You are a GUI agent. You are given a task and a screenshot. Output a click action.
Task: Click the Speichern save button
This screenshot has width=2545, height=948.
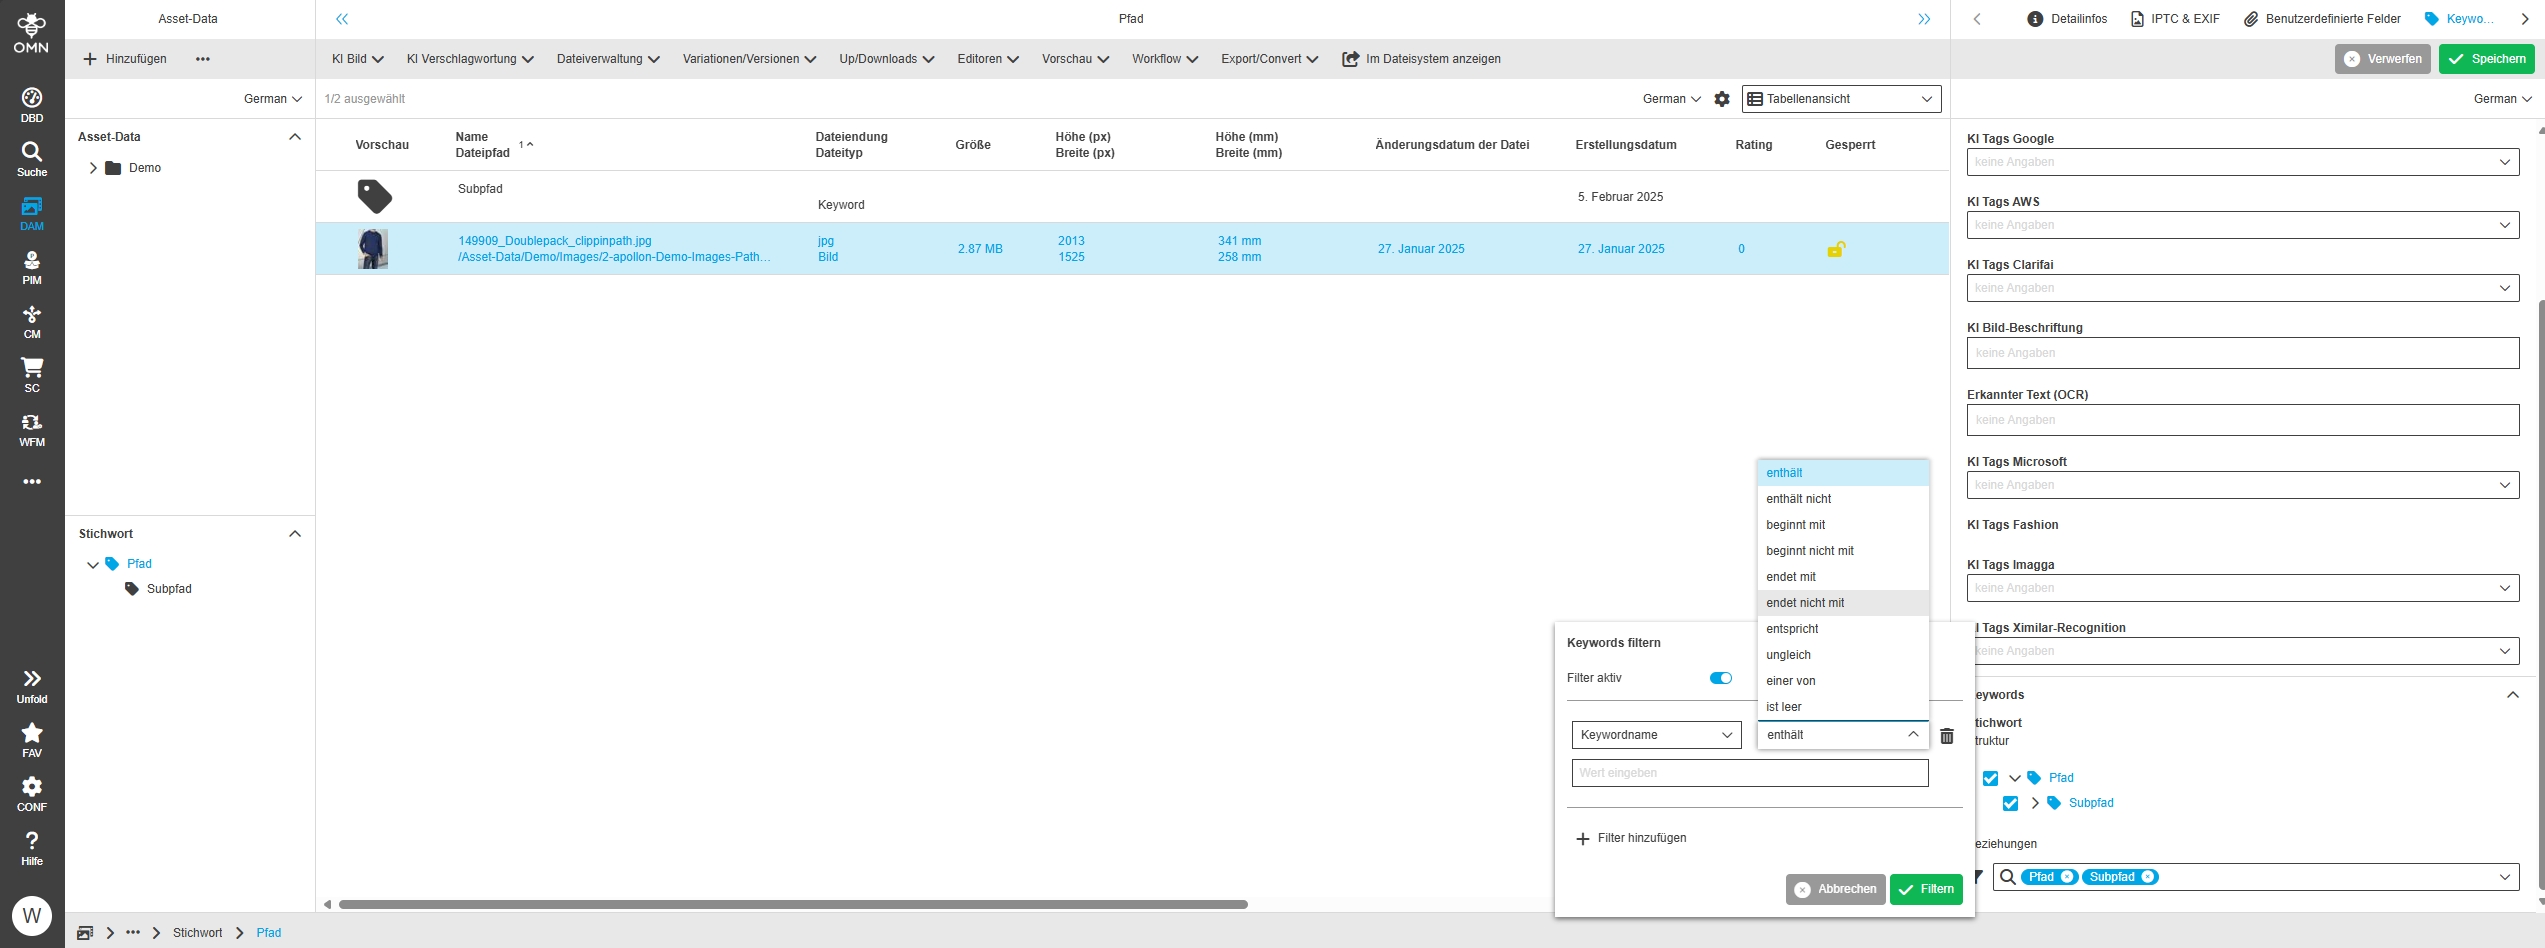pos(2486,59)
